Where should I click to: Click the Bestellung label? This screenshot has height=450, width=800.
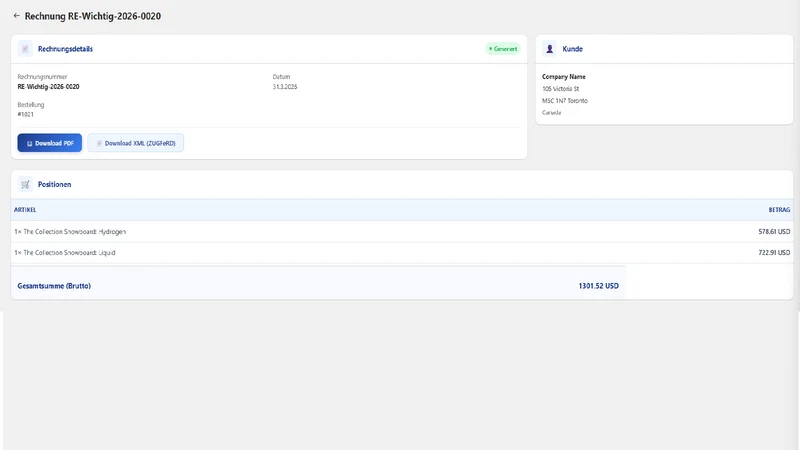(x=31, y=105)
